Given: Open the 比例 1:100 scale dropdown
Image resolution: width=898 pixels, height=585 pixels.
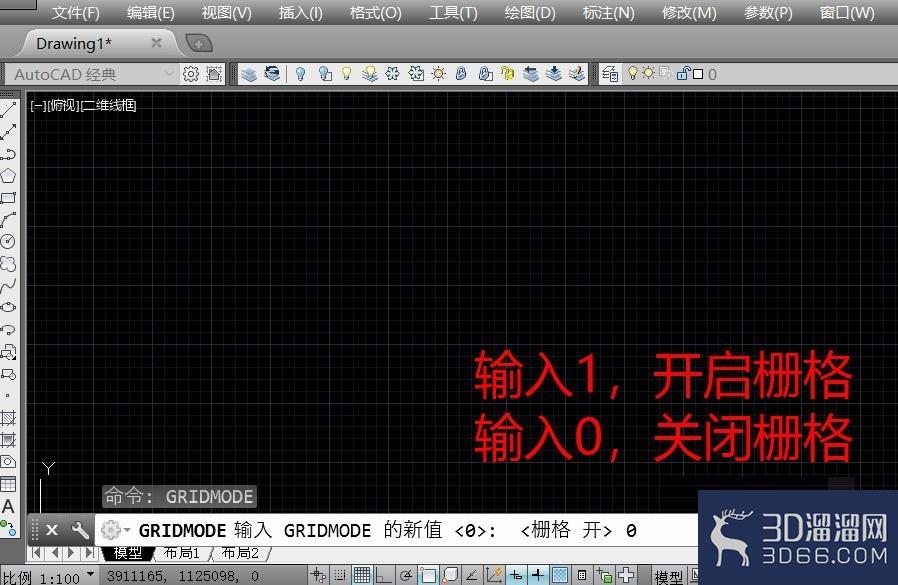Looking at the screenshot, I should tap(50, 578).
